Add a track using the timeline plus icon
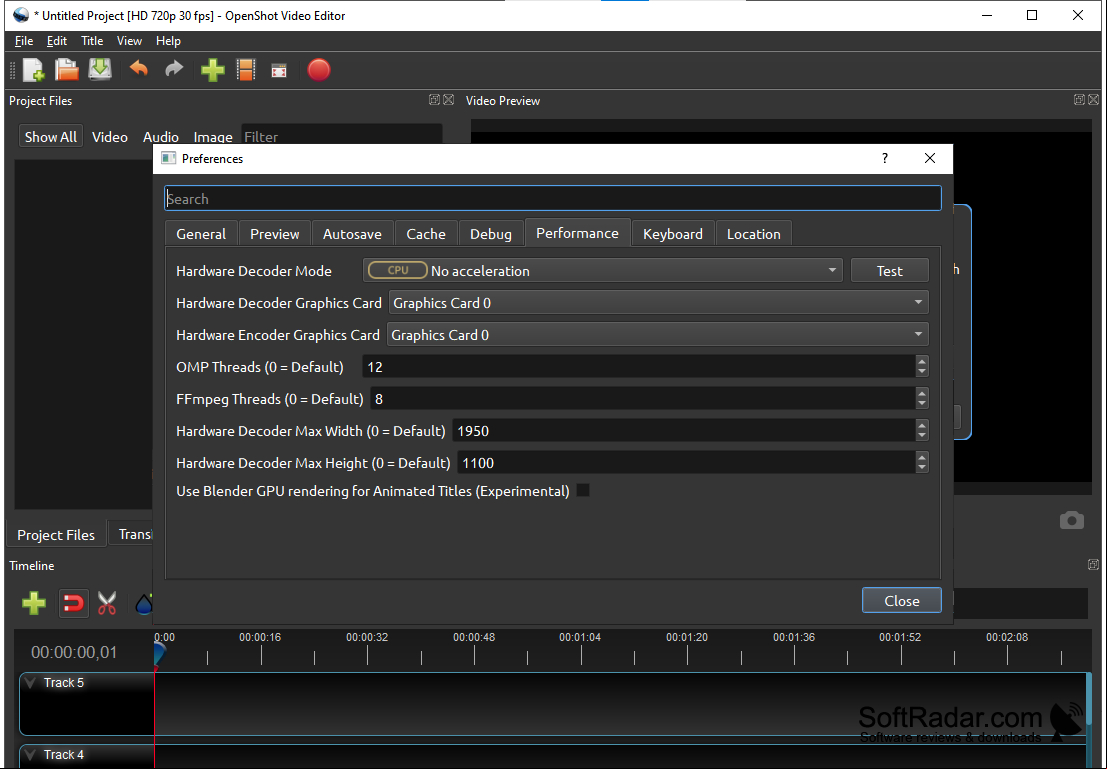Screen dimensions: 1107x769 pyautogui.click(x=34, y=603)
